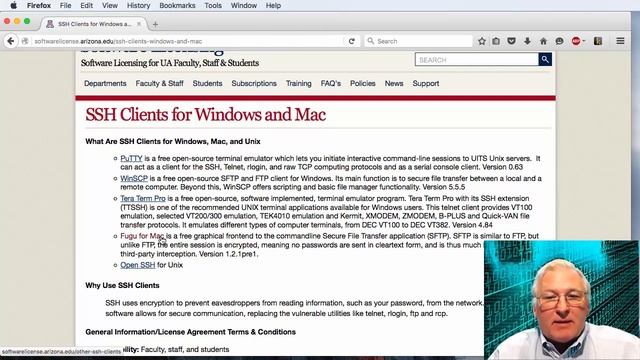Open the Window menu
The height and width of the screenshot is (360, 640).
point(244,6)
